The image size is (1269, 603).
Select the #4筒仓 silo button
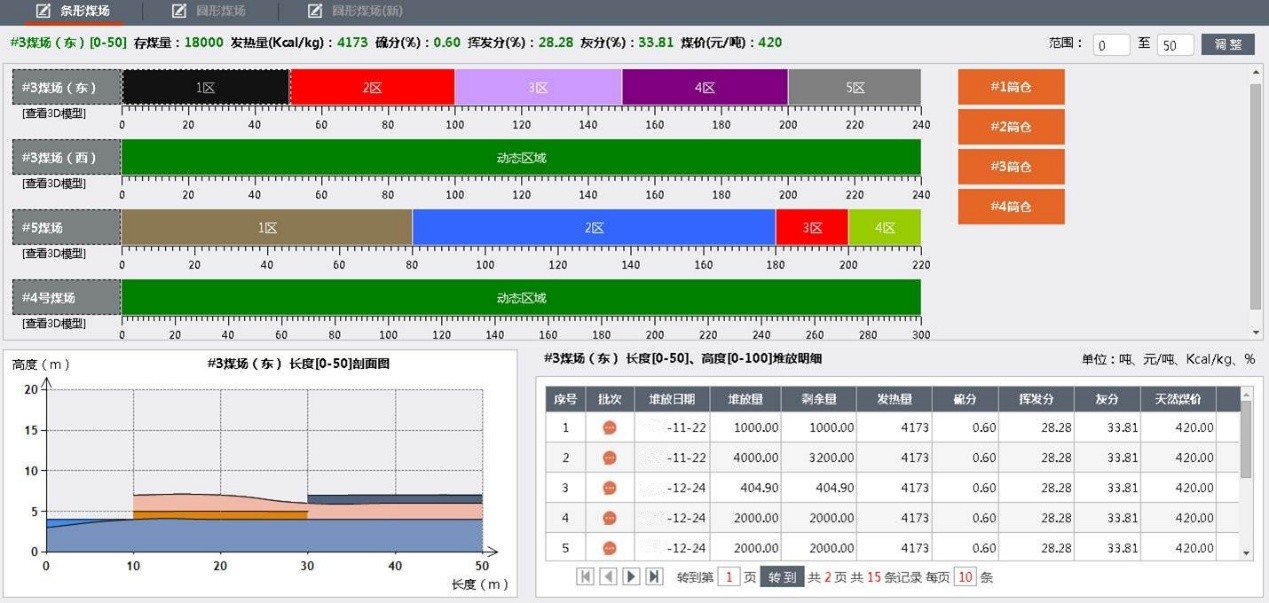[x=1010, y=207]
